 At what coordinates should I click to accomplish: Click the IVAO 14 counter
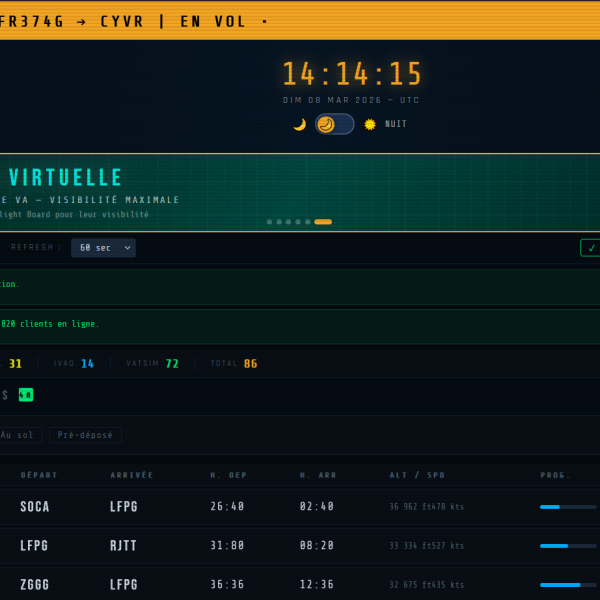[74, 364]
